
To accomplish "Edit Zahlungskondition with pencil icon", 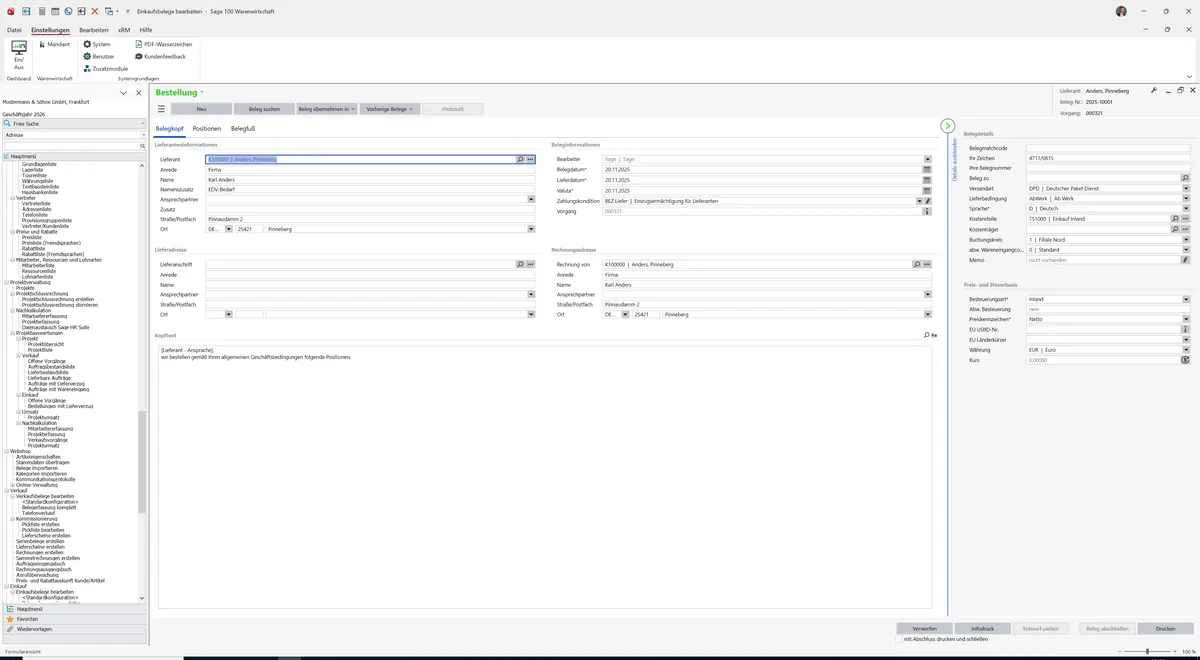I will (928, 201).
